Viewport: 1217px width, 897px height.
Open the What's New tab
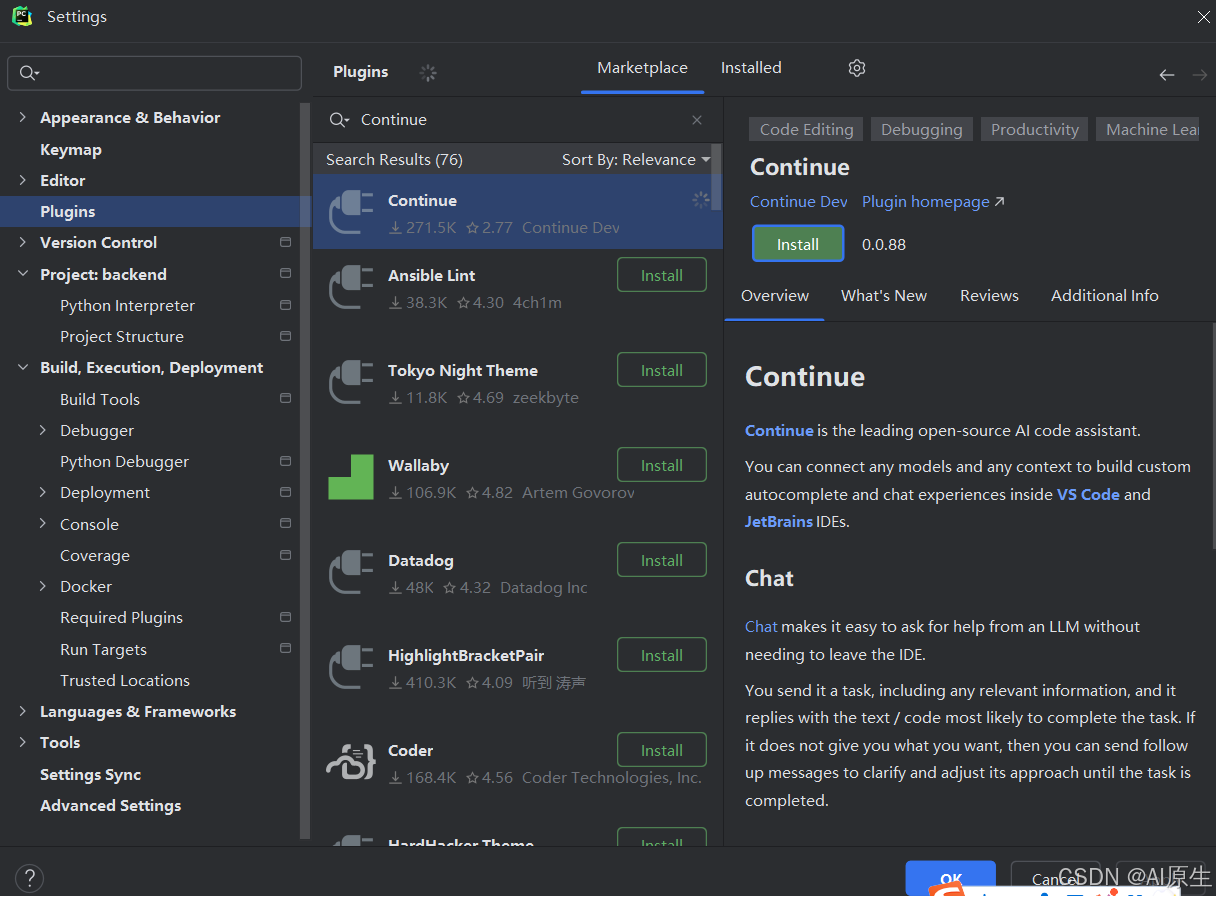(884, 296)
